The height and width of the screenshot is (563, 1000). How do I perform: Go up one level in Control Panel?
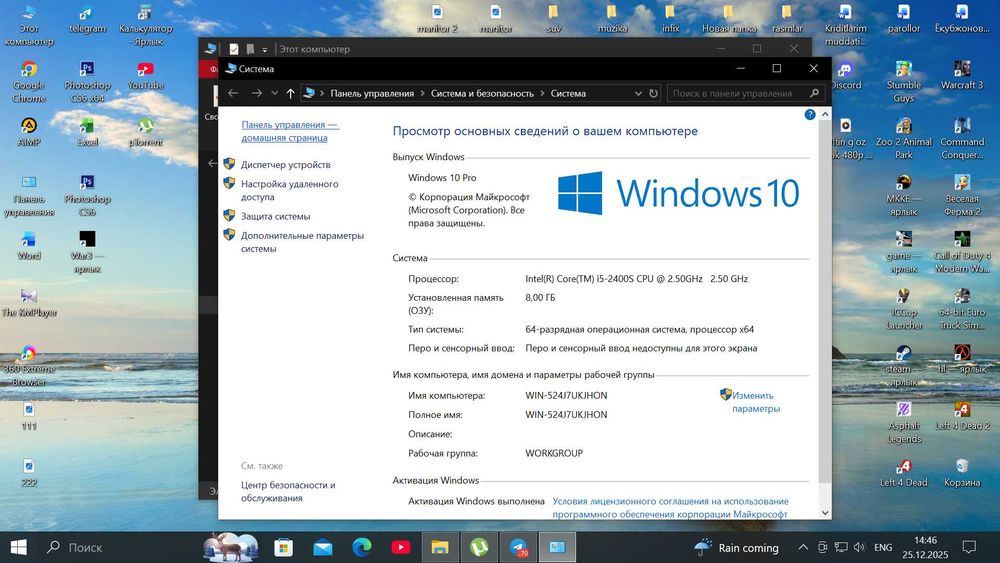[290, 93]
